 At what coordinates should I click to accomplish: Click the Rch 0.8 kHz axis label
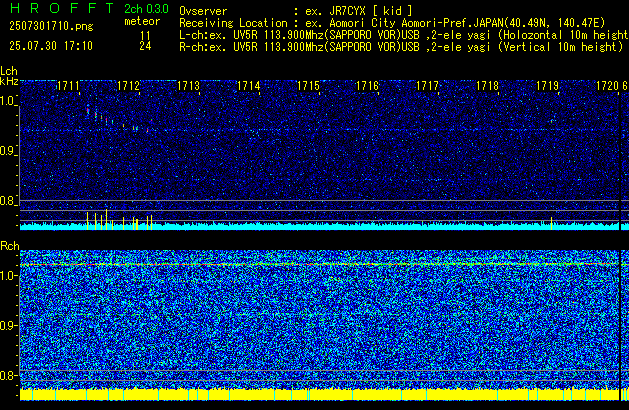click(x=8, y=375)
